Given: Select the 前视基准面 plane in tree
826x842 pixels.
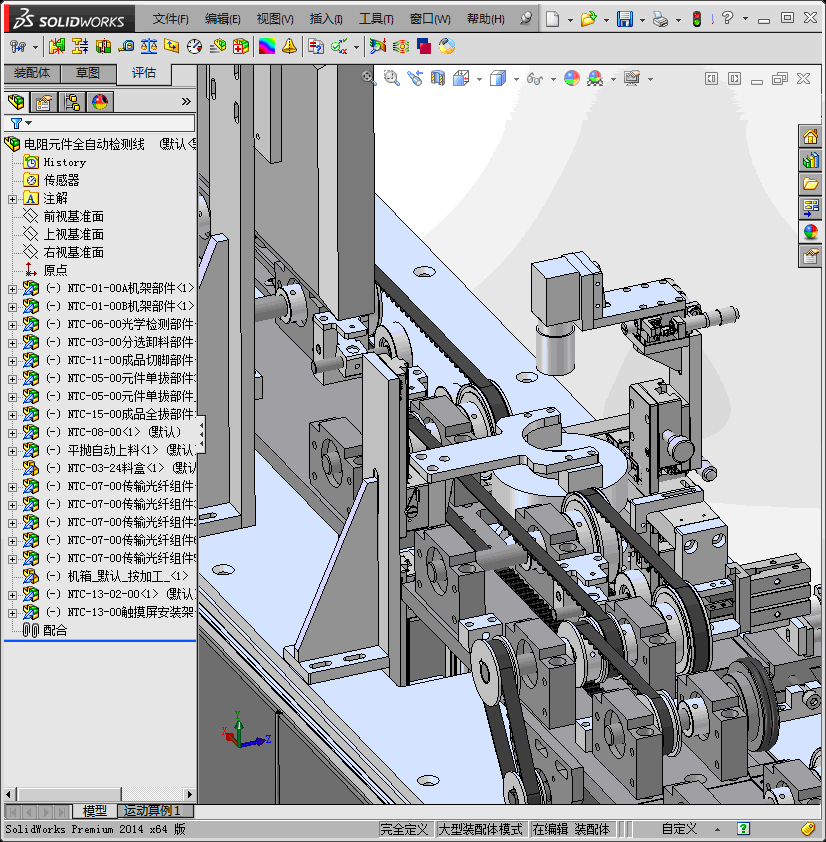Looking at the screenshot, I should [x=73, y=216].
